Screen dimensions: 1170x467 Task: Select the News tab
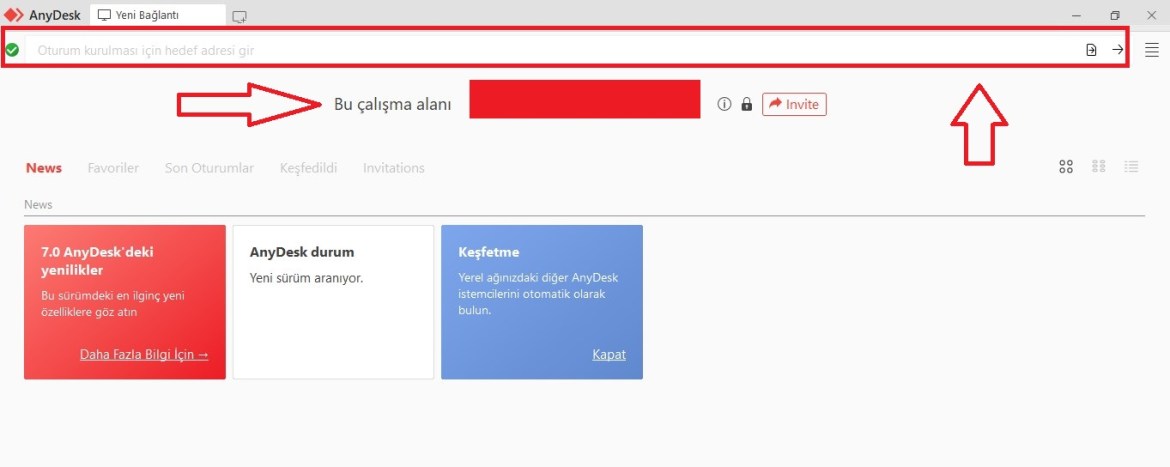pos(44,168)
